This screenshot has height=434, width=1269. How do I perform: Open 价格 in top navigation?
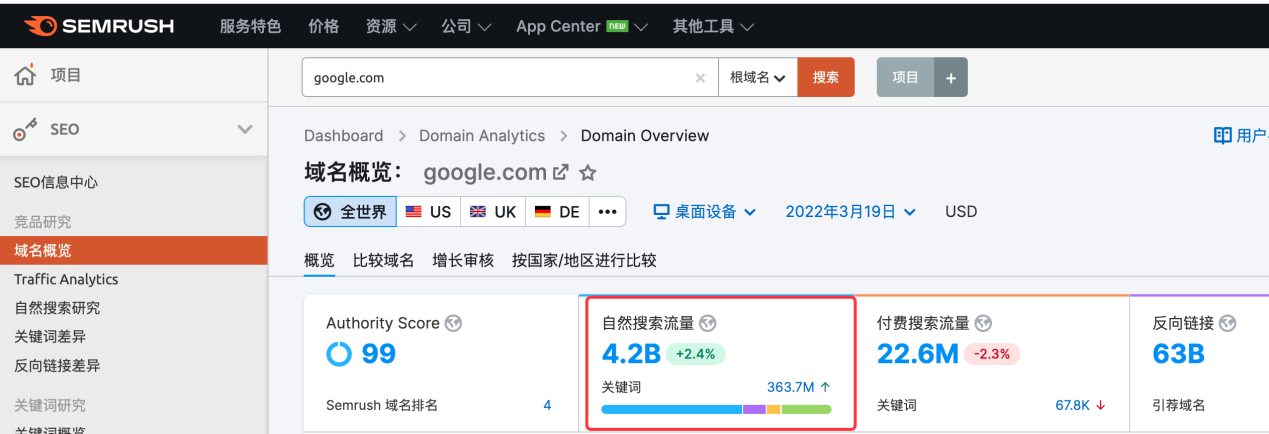pyautogui.click(x=323, y=26)
